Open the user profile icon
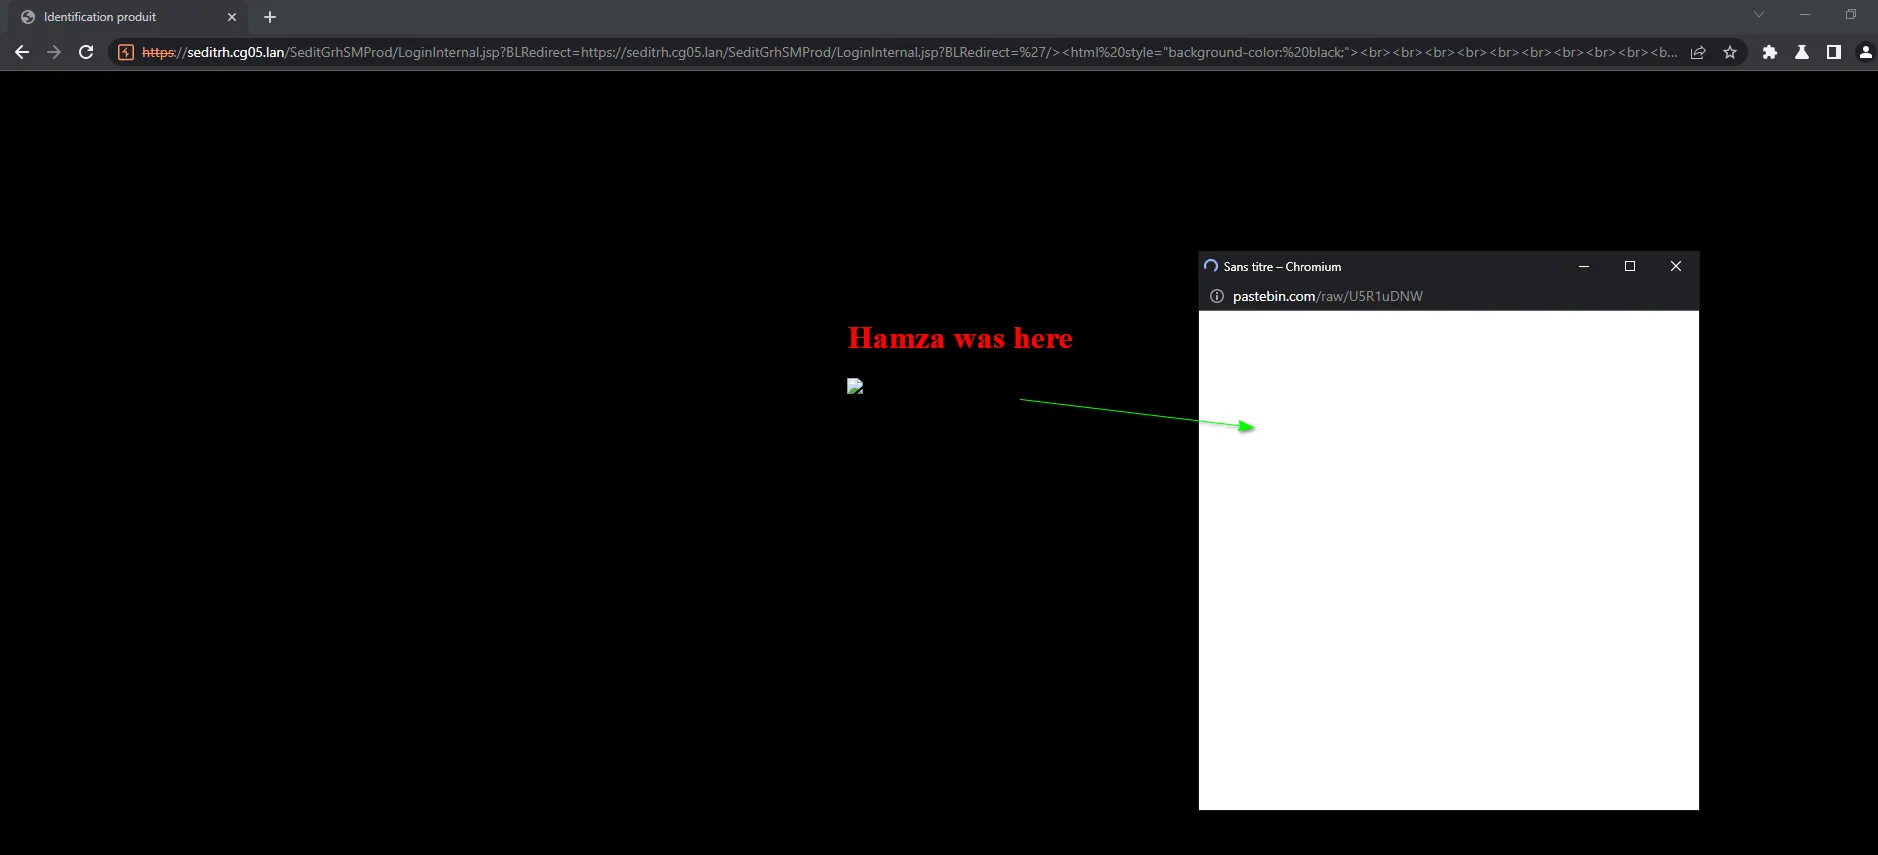Image resolution: width=1878 pixels, height=855 pixels. click(1865, 52)
